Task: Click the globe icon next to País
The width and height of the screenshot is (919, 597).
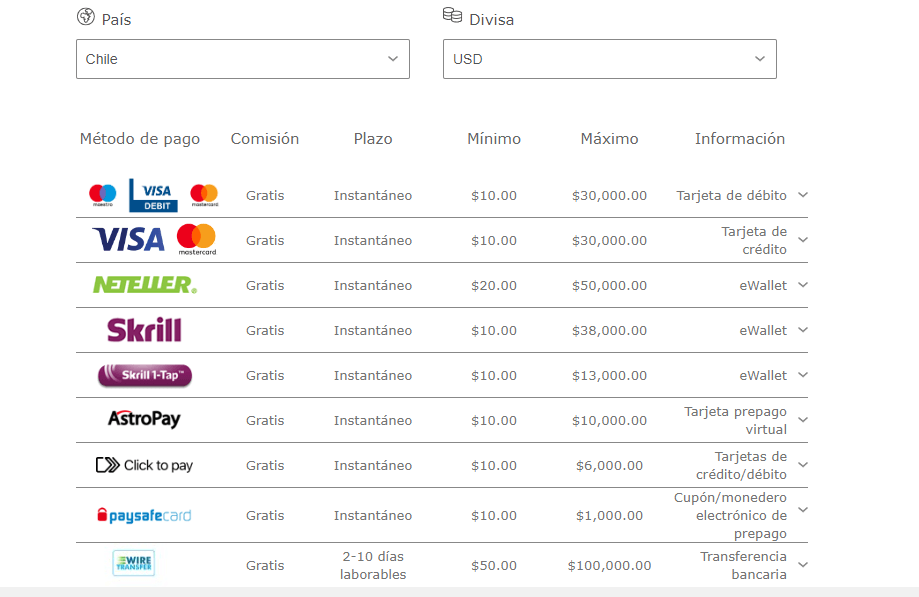Action: 86,16
